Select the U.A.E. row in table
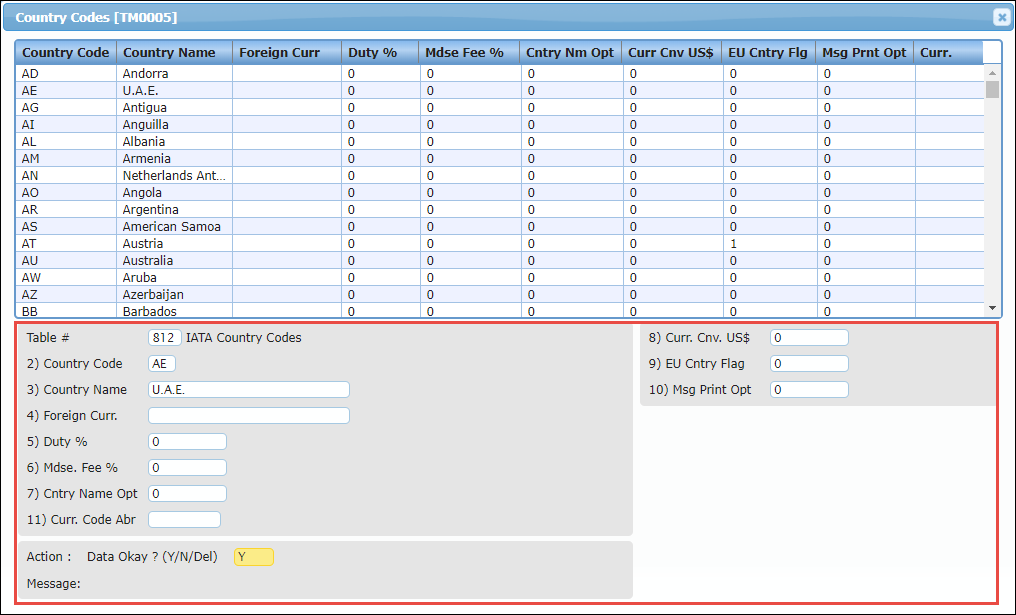This screenshot has height=615, width=1016. [499, 91]
